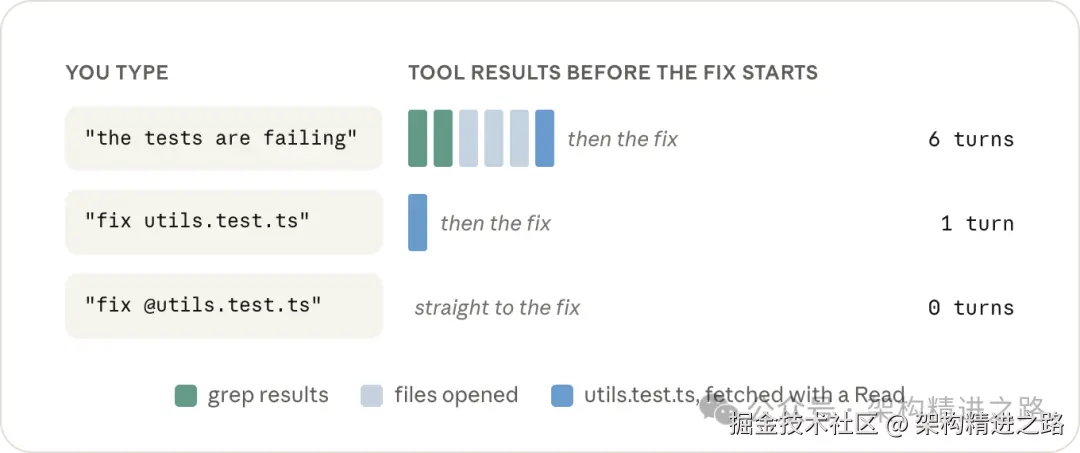Click the "grep results" legend label
Image resolution: width=1080 pixels, height=453 pixels.
[269, 395]
